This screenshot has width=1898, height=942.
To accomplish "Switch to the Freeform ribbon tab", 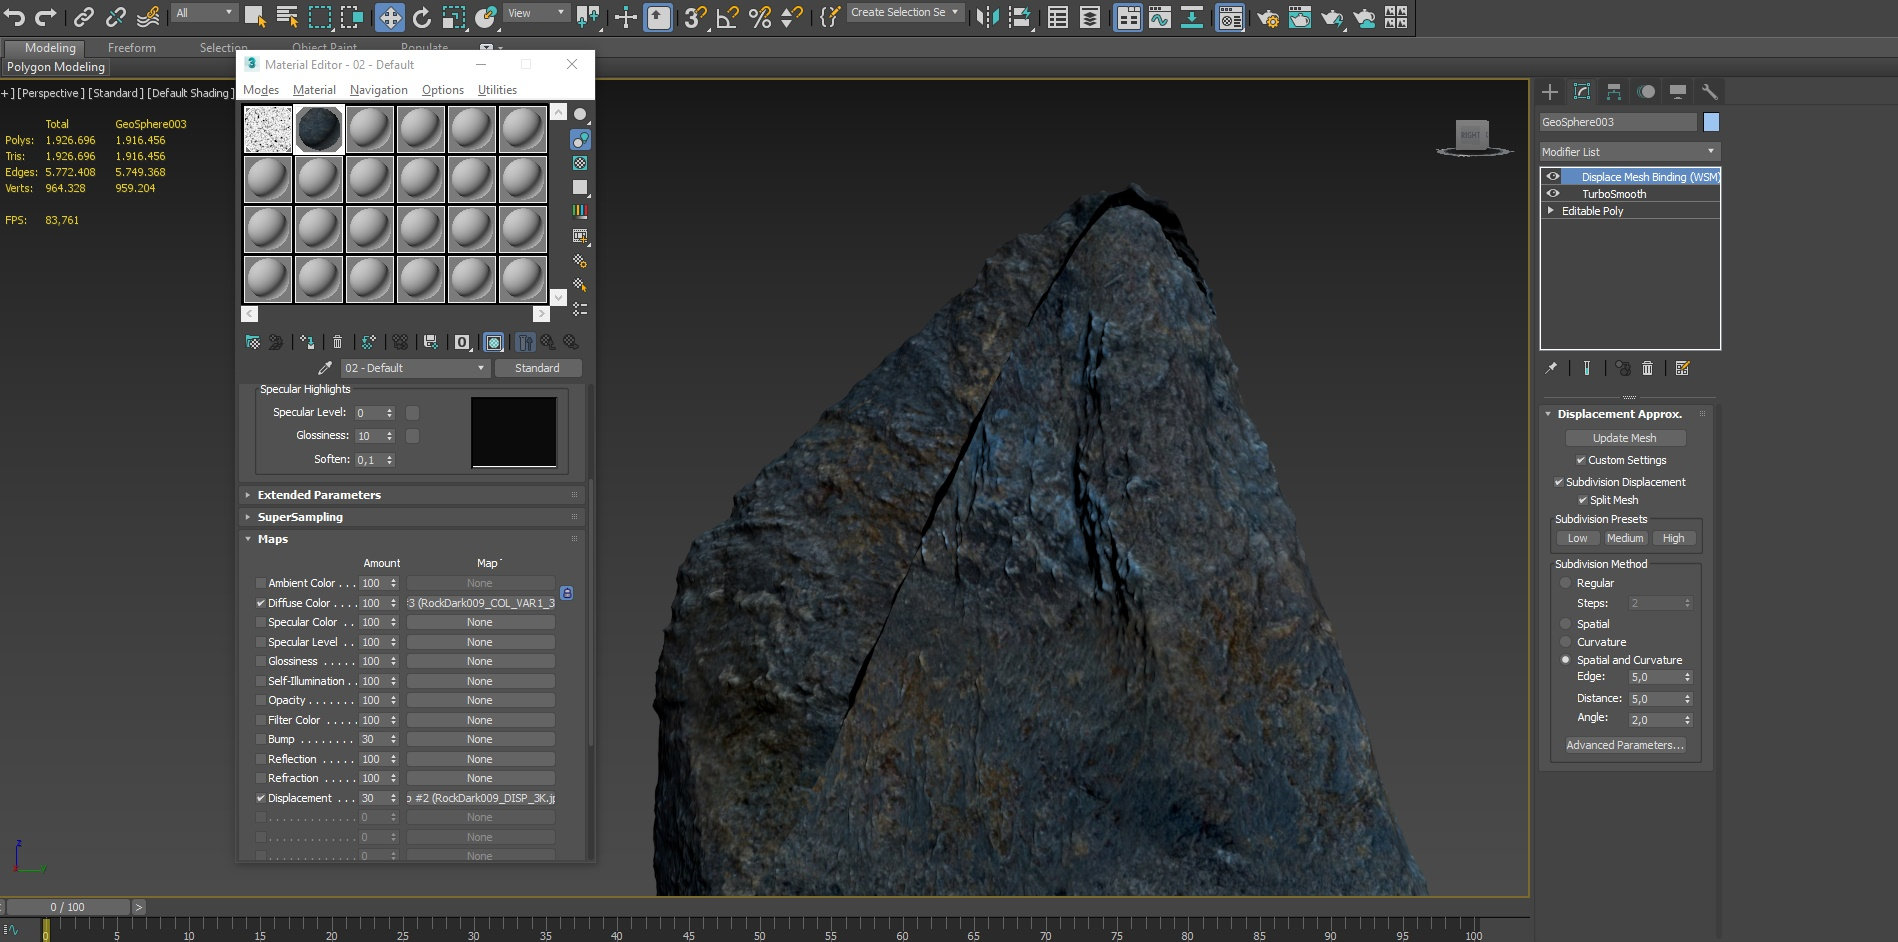I will click(132, 48).
